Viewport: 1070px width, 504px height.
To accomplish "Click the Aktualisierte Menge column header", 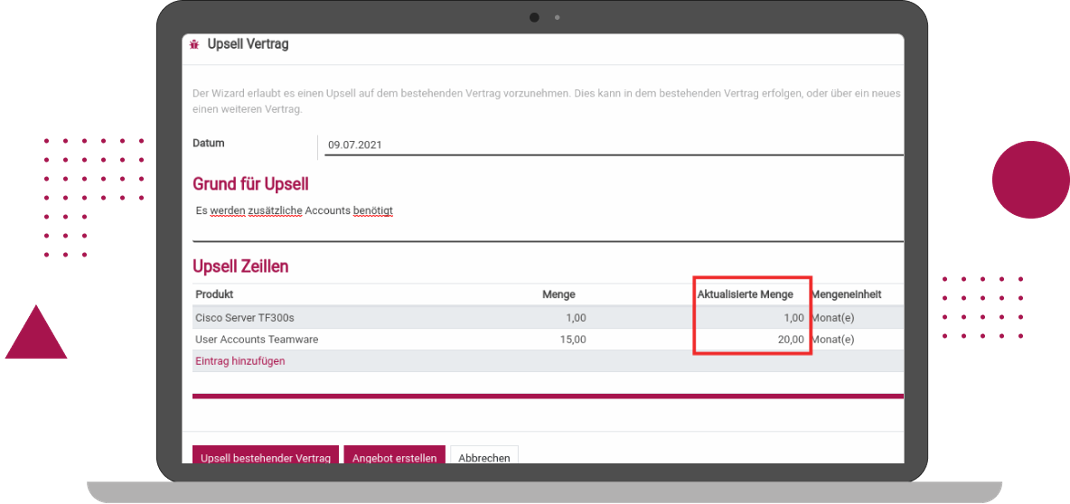I will tap(745, 294).
